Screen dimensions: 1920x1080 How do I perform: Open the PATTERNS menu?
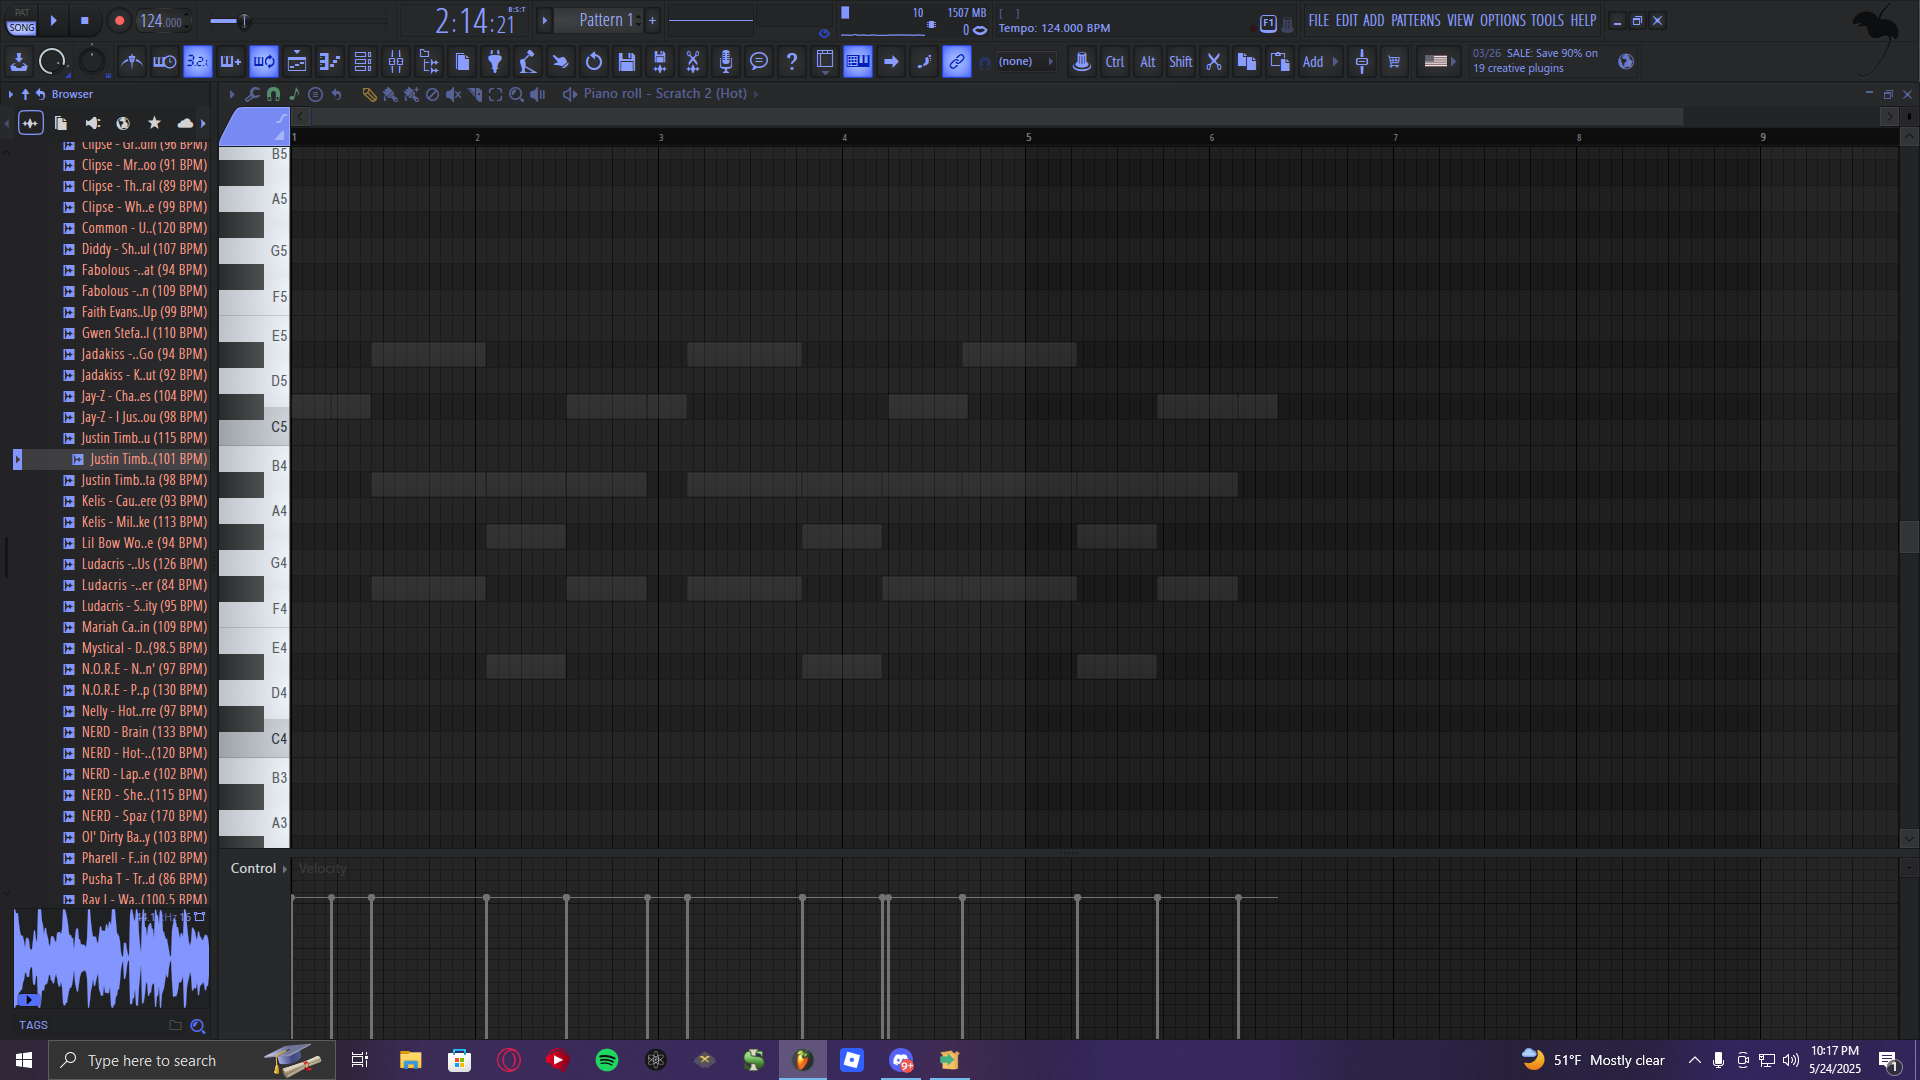[x=1415, y=20]
